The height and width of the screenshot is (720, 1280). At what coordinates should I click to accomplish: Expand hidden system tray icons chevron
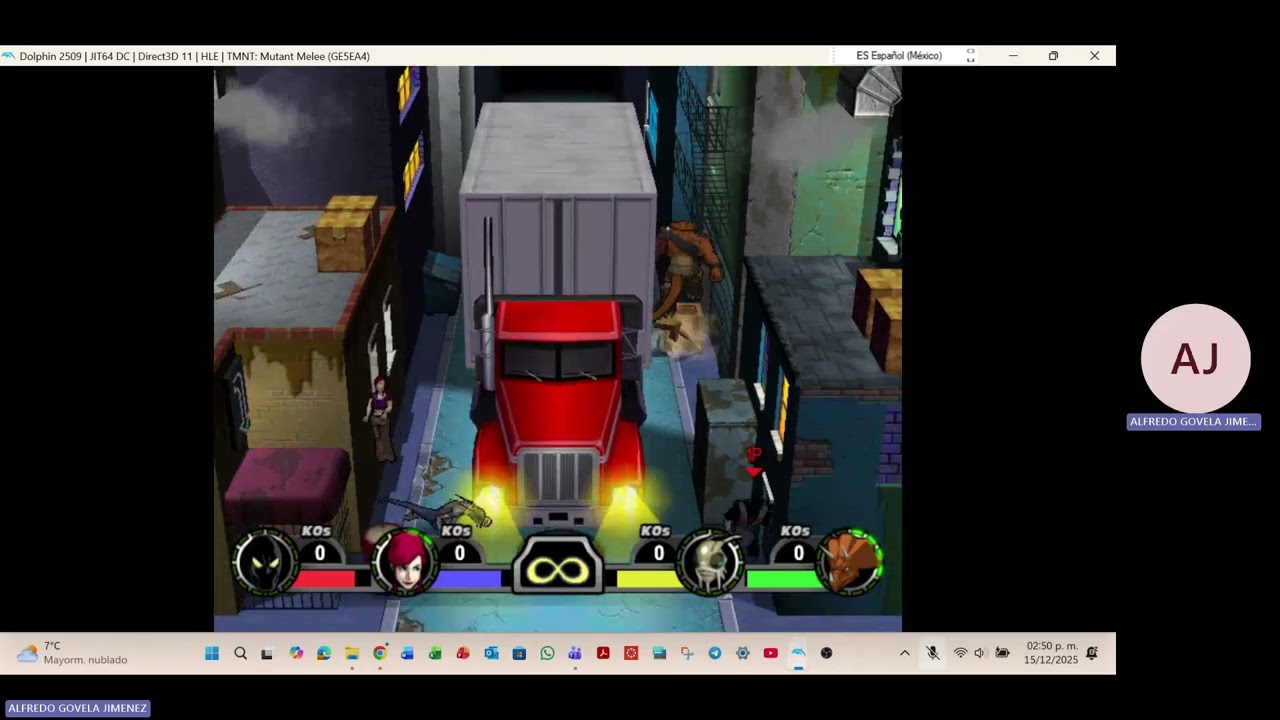coord(904,653)
